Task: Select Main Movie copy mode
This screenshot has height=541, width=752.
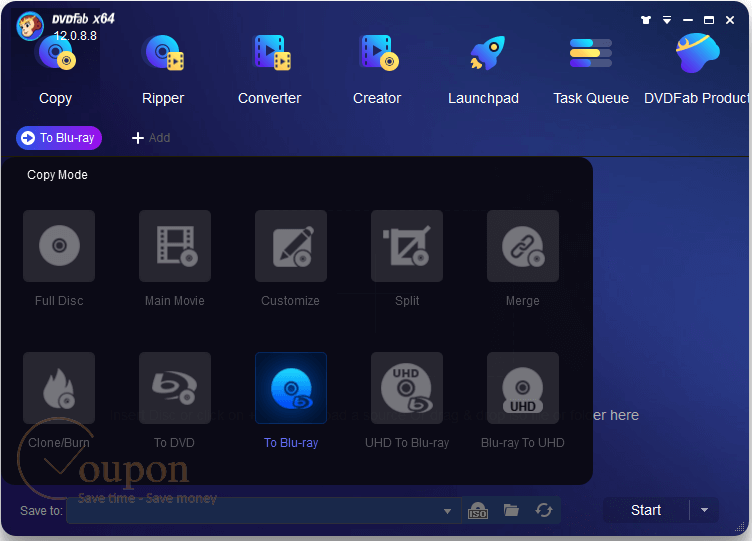Action: coord(175,246)
